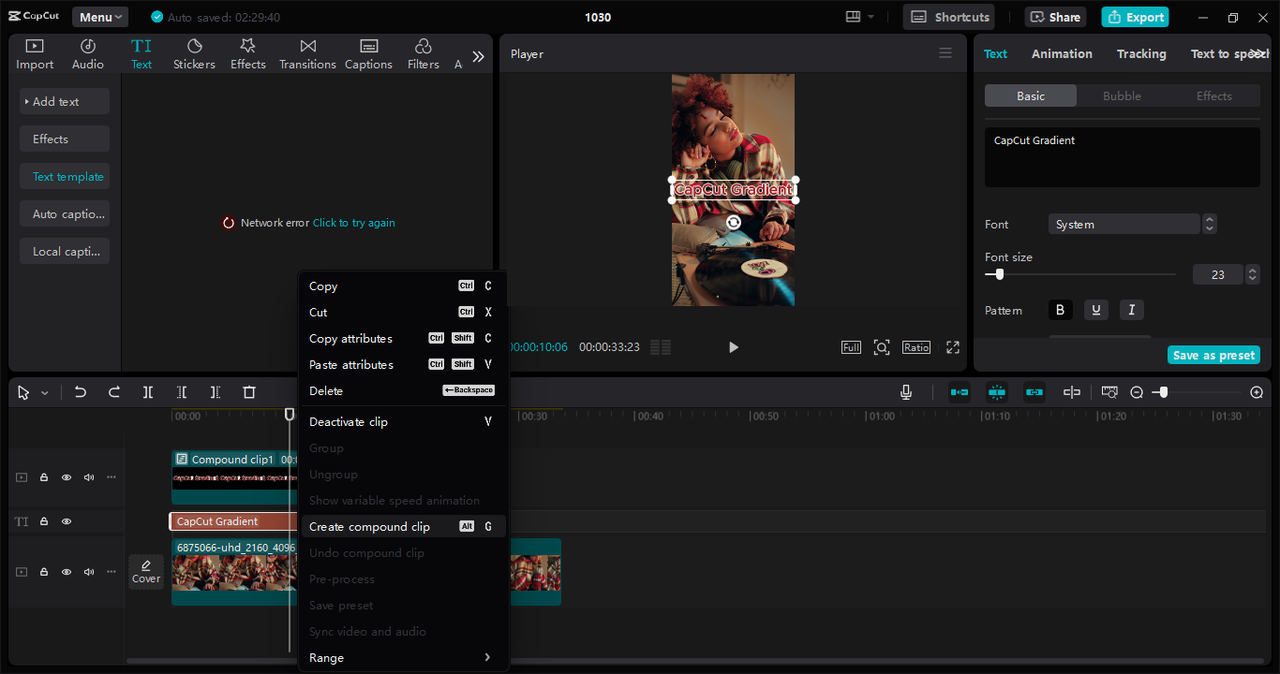Toggle Italic text pattern
Viewport: 1280px width, 674px height.
(1132, 310)
